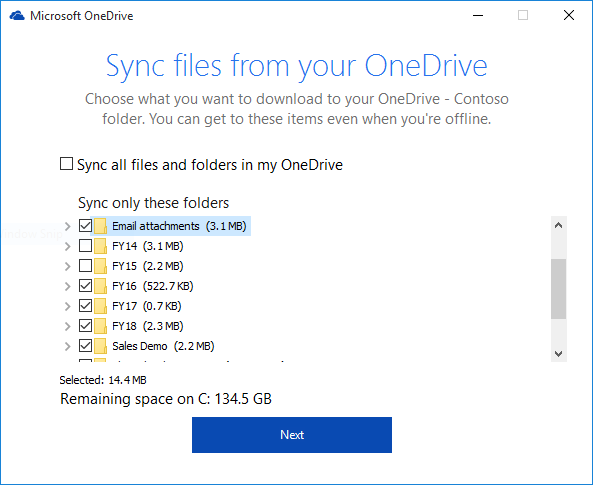
Task: Uncheck the Sales Demo folder checkbox
Action: pyautogui.click(x=85, y=345)
